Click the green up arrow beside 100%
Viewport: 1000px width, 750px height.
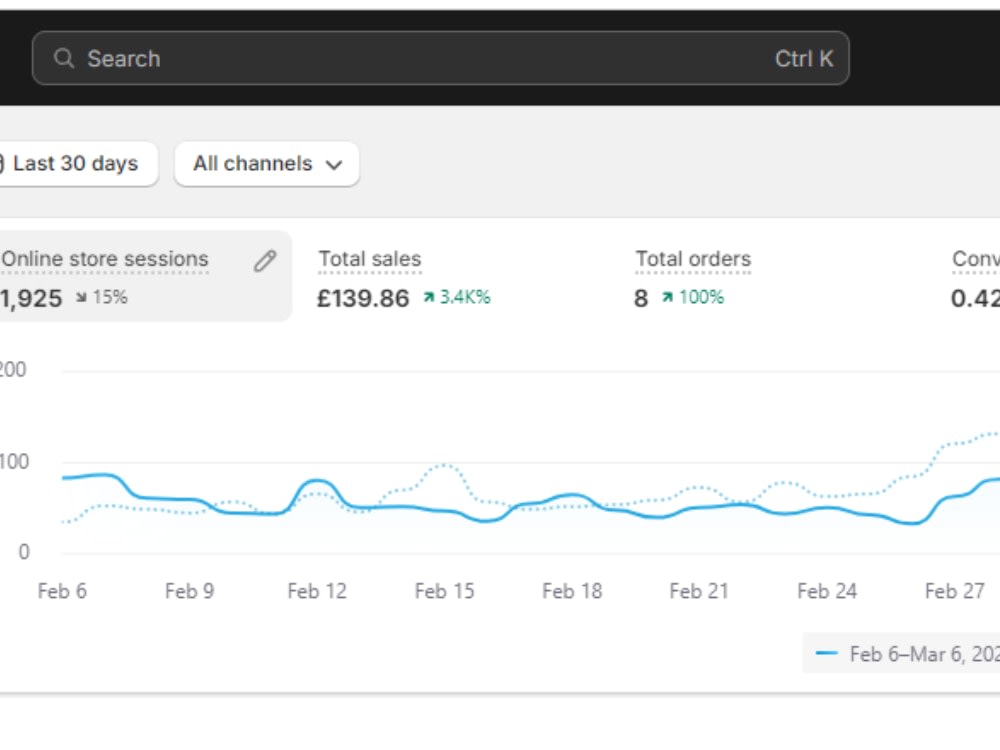(667, 297)
